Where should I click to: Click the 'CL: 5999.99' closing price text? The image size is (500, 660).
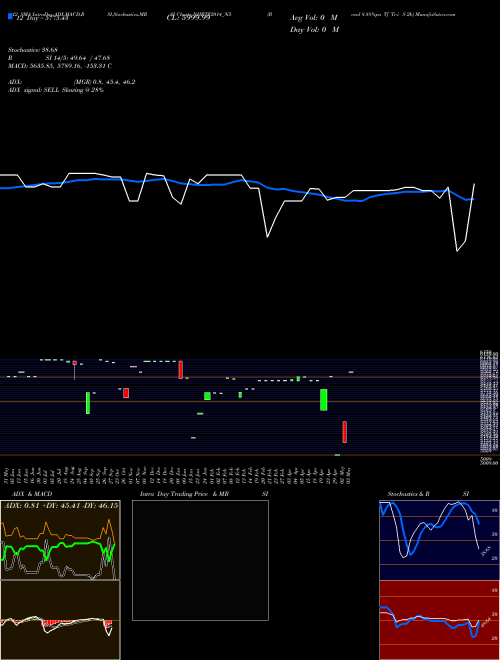click(x=188, y=18)
